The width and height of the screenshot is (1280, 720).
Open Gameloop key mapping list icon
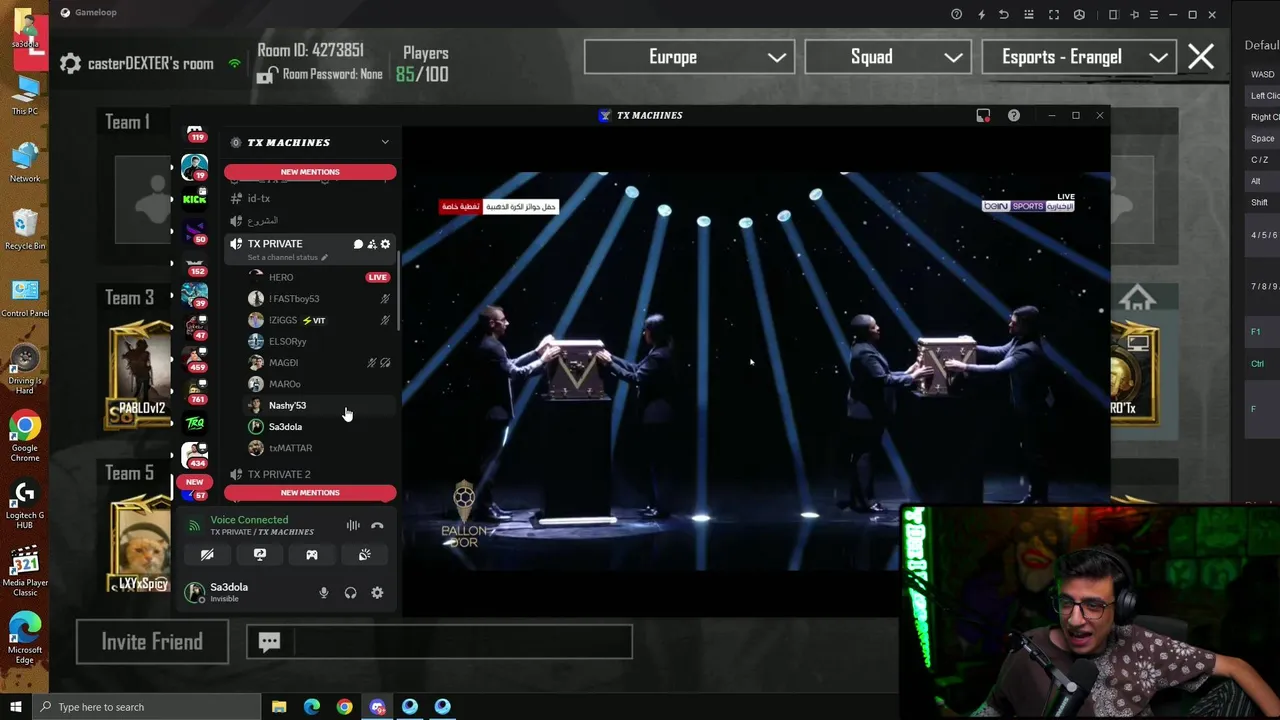pyautogui.click(x=1029, y=14)
